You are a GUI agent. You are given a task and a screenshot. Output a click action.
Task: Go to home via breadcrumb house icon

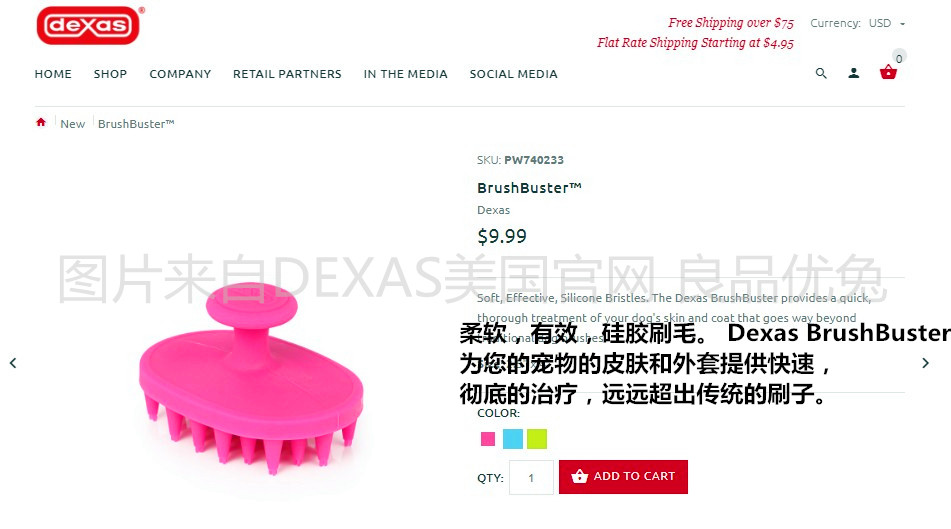41,123
